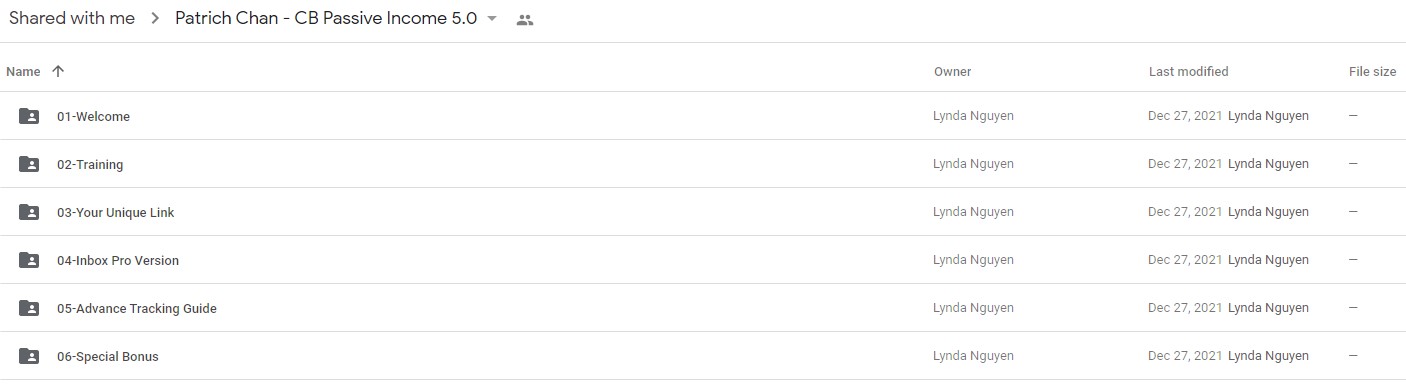Sort by the File size column header
Screen dimensions: 1406x386
[x=1372, y=72]
